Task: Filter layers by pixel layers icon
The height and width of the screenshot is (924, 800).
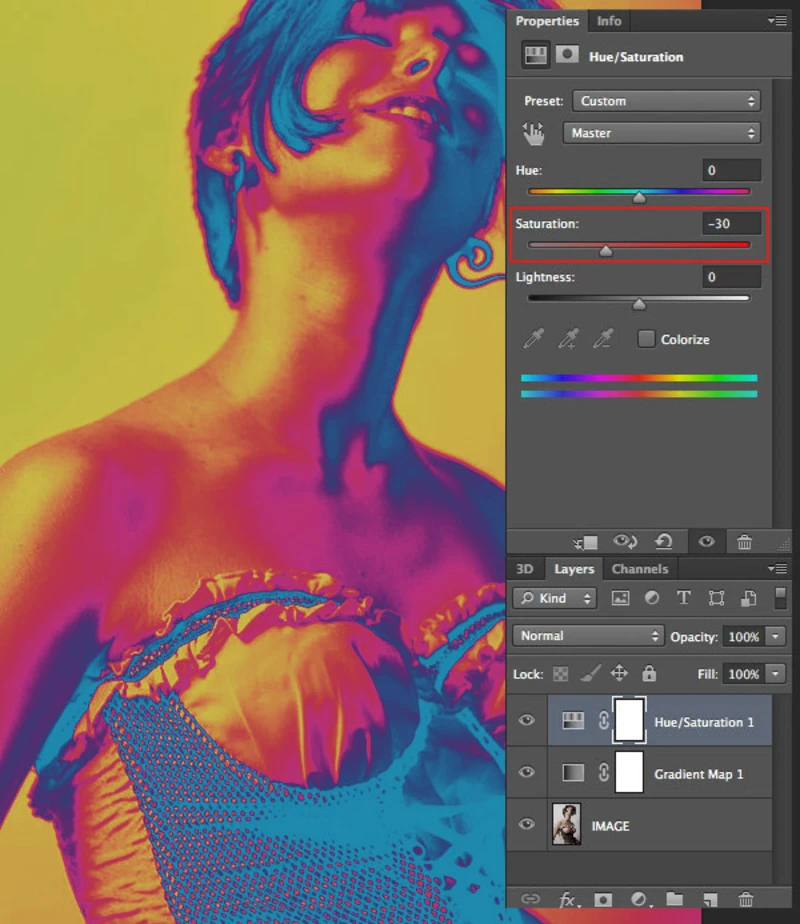Action: [x=620, y=598]
